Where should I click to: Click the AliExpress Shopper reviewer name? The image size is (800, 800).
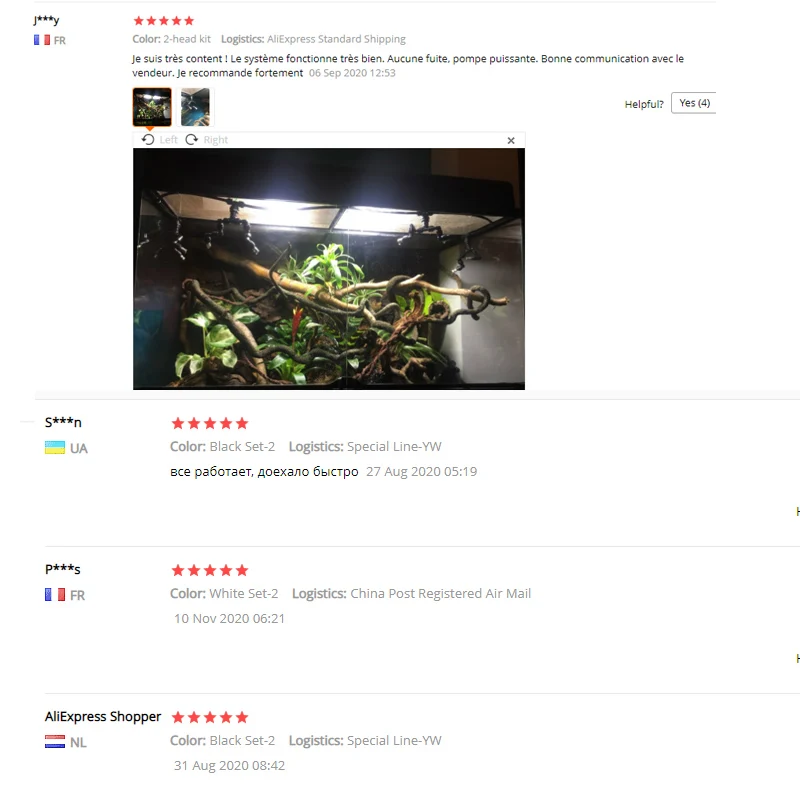coord(103,716)
